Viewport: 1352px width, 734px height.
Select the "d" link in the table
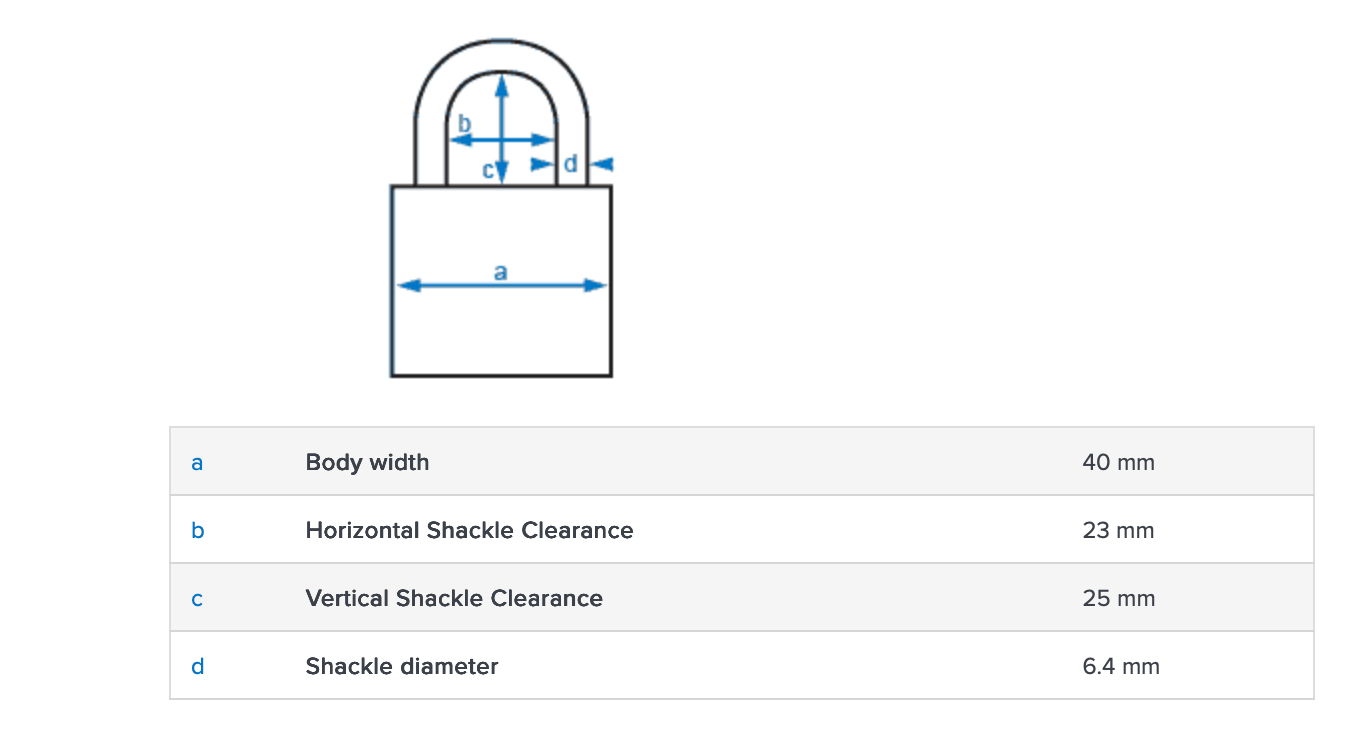click(x=197, y=667)
